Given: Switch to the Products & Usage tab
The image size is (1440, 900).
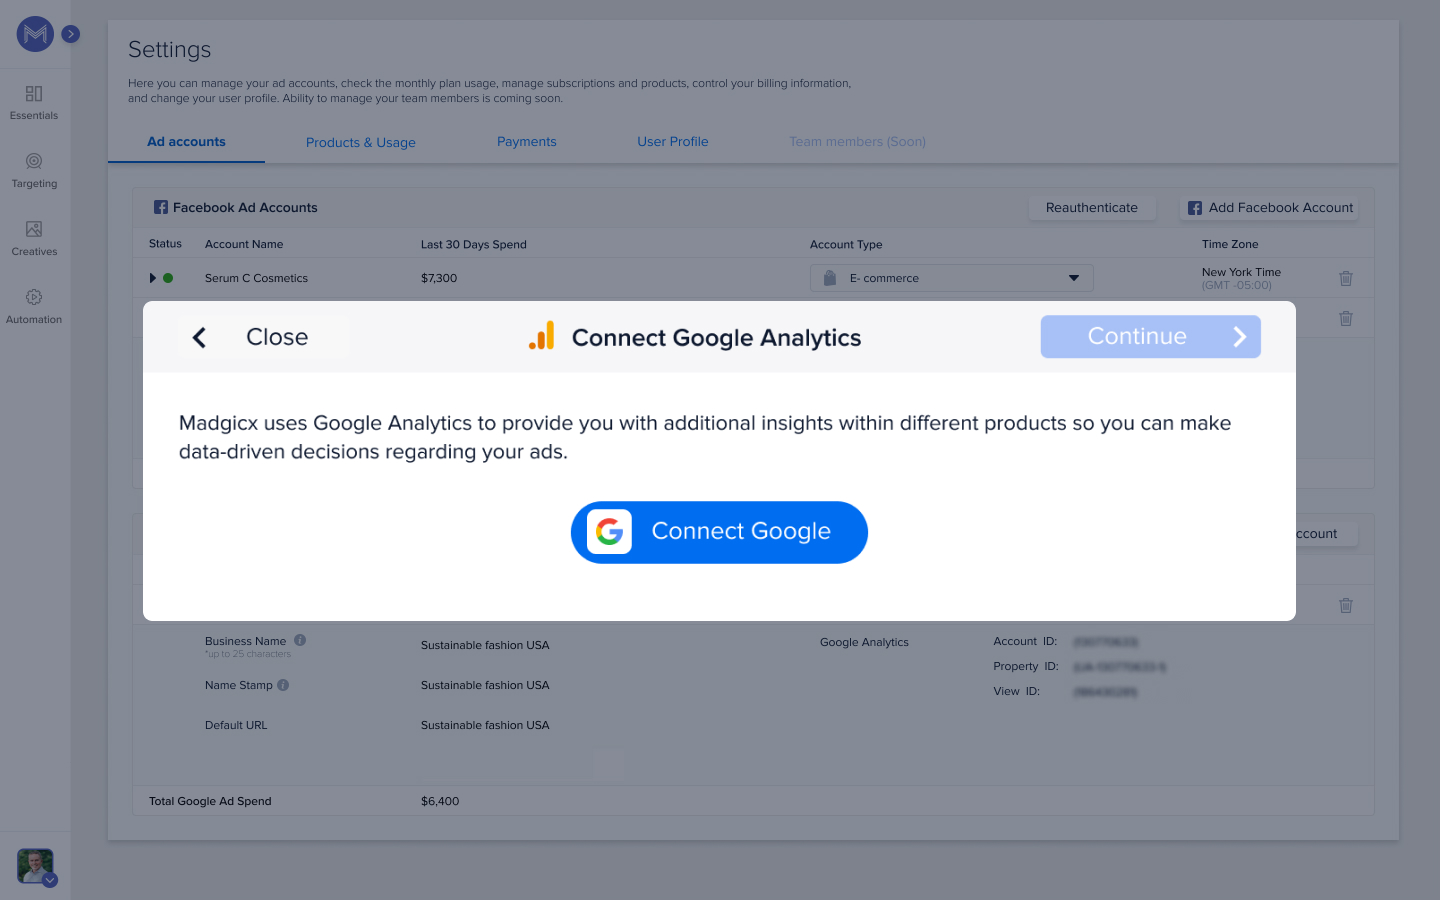Looking at the screenshot, I should pyautogui.click(x=361, y=143).
